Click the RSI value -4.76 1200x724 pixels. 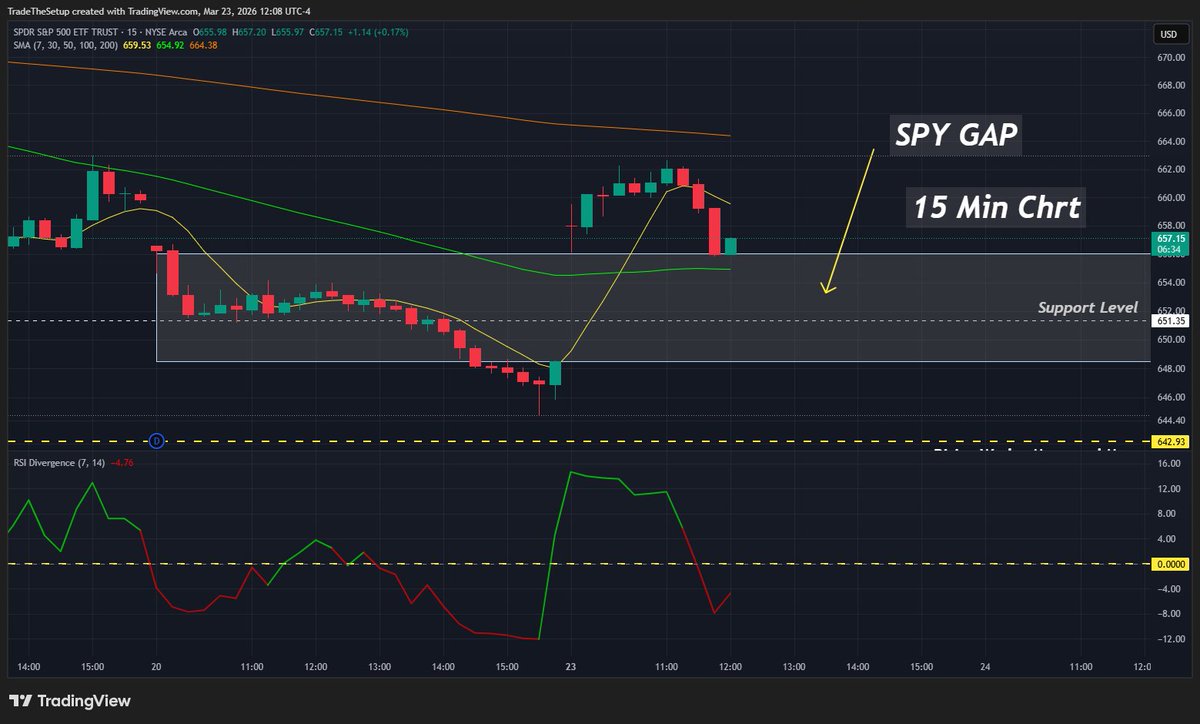(122, 462)
